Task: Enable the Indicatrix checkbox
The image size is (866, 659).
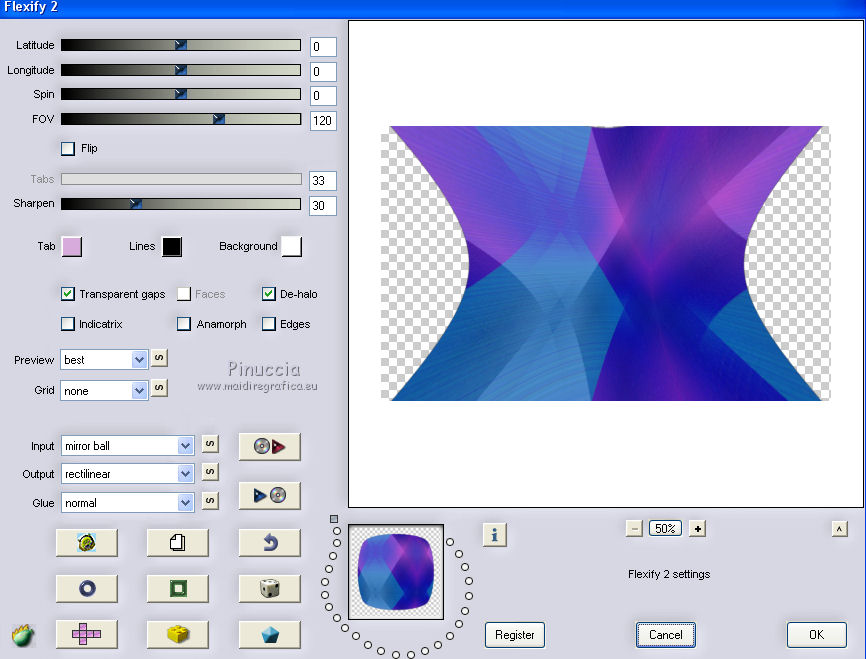Action: [x=68, y=324]
